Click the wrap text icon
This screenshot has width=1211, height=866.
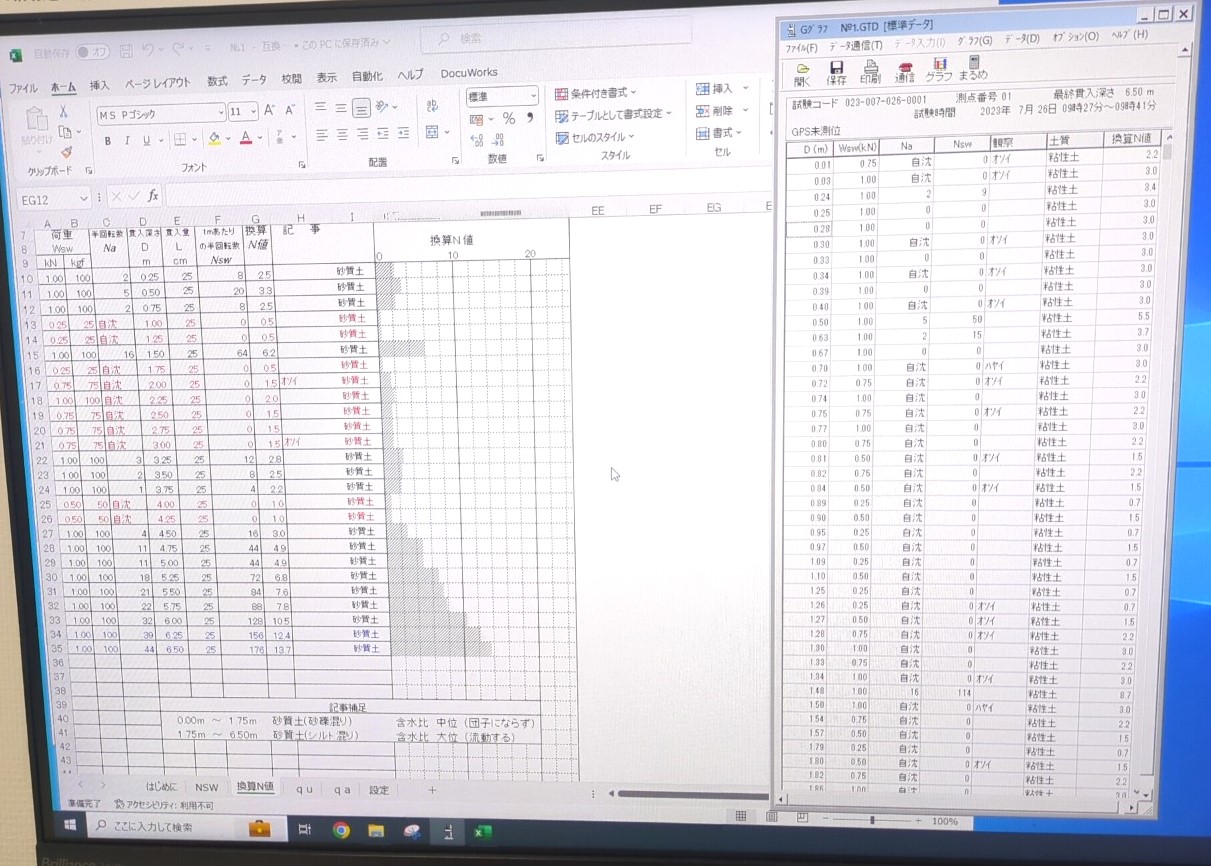point(432,106)
